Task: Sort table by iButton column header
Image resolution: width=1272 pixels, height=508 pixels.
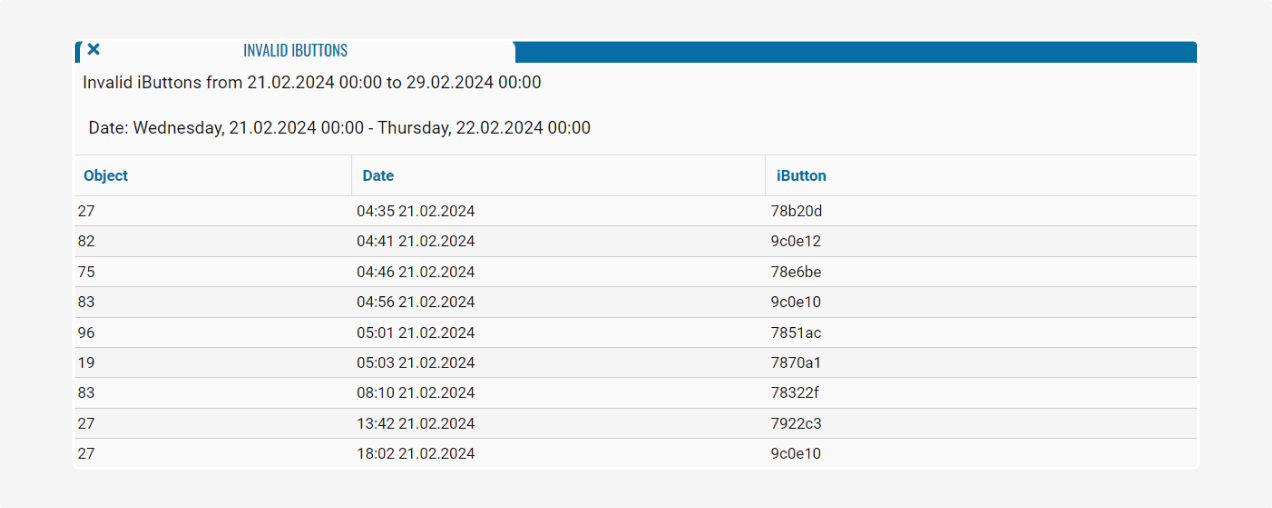Action: (x=801, y=176)
